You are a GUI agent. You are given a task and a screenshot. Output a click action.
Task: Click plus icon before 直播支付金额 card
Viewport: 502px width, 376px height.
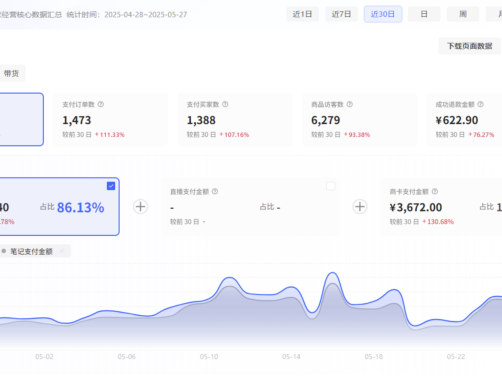pos(140,207)
